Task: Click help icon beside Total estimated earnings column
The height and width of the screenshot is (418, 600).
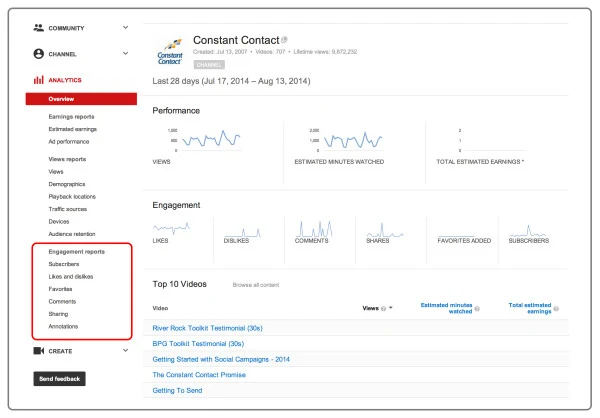Action: (556, 309)
